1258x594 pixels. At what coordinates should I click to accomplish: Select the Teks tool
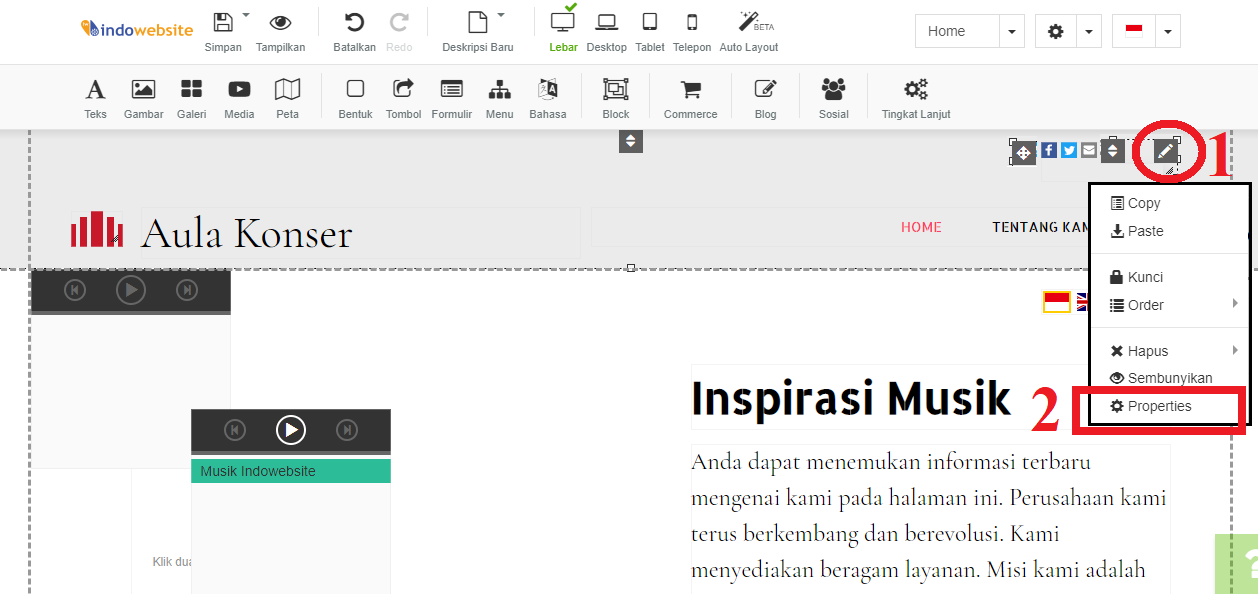coord(95,97)
